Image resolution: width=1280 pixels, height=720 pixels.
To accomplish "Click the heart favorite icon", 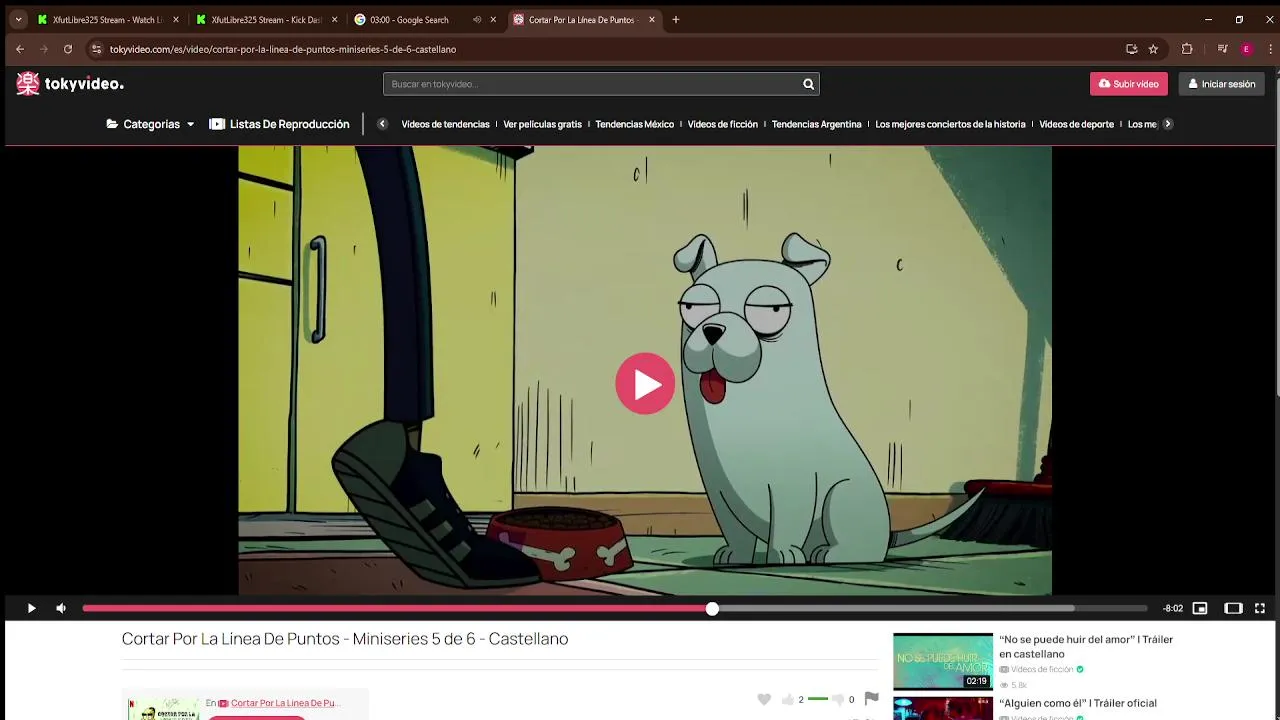I will coord(764,699).
